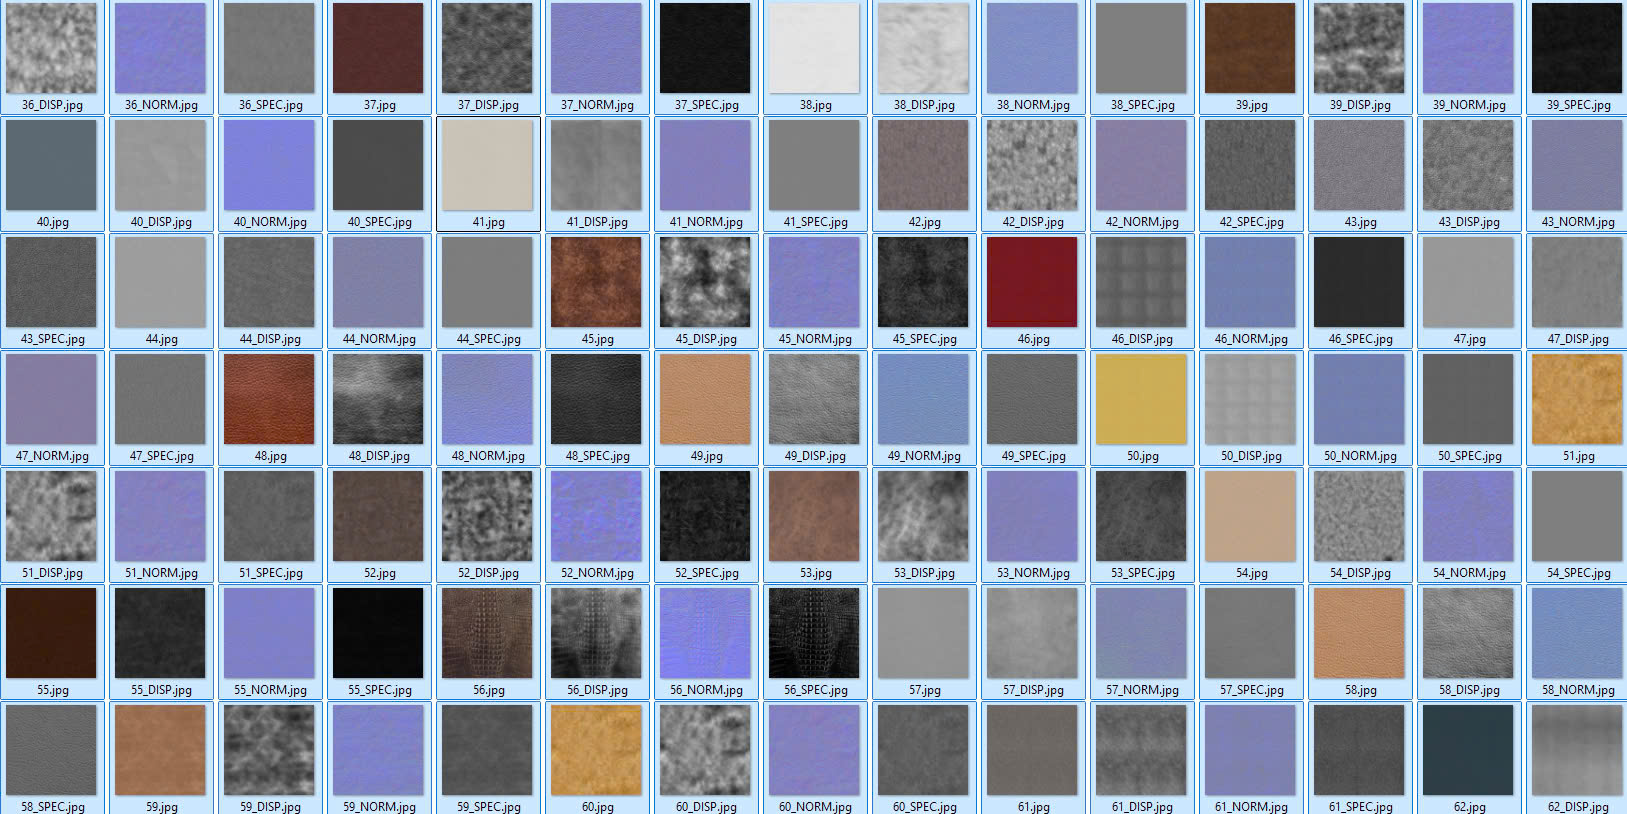1627x814 pixels.
Task: Select the 58_SPEC.jpg label
Action: pyautogui.click(x=52, y=807)
